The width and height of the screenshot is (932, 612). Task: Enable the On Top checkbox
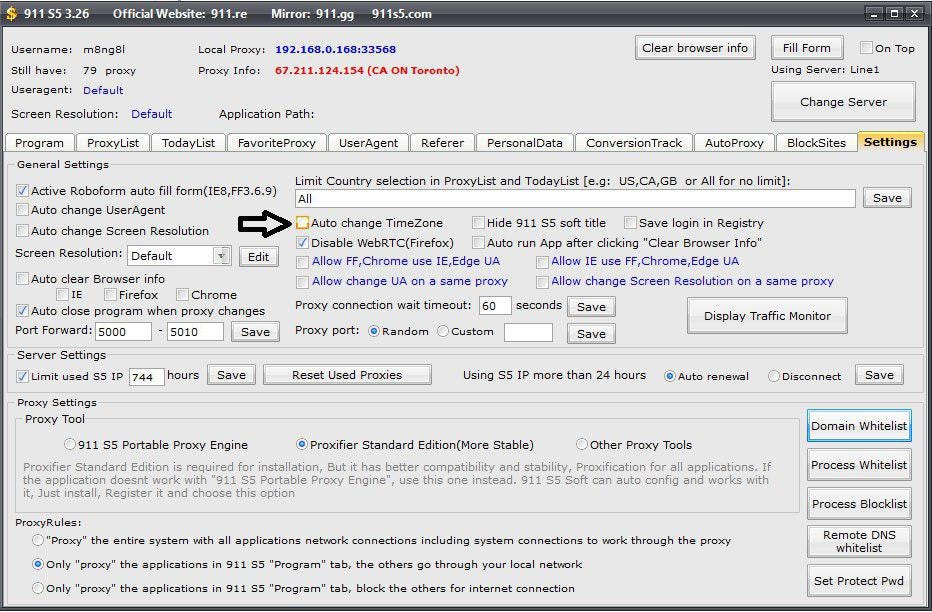(x=867, y=48)
